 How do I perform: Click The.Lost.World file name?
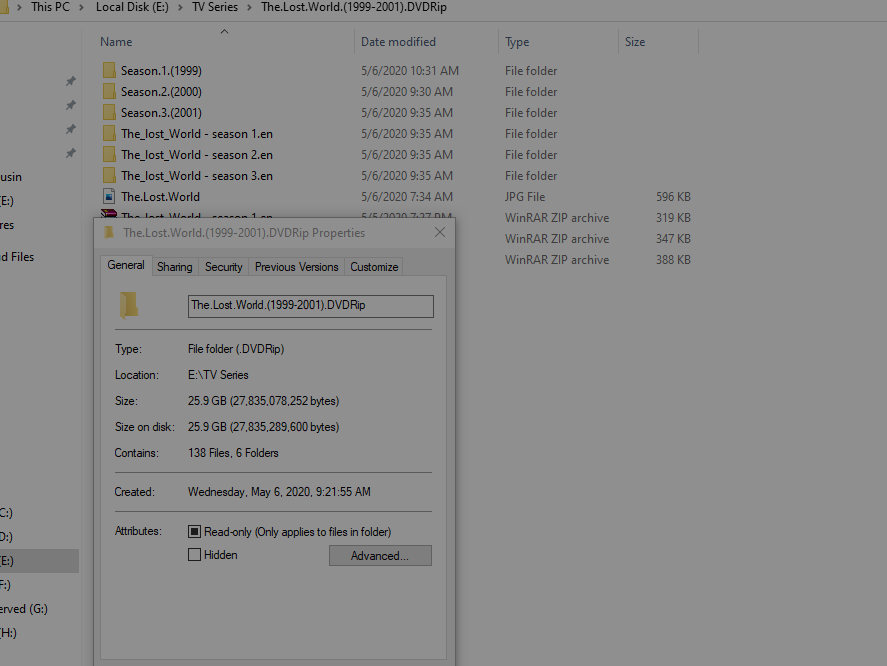160,196
